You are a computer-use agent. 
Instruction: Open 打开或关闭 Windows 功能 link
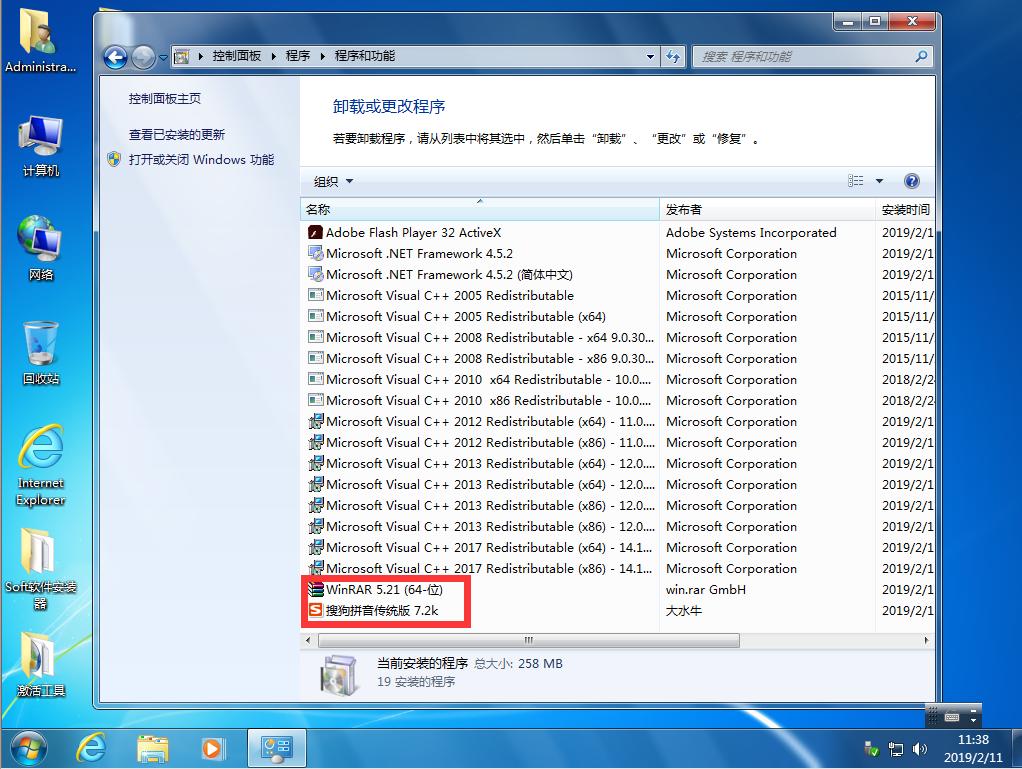tap(201, 160)
